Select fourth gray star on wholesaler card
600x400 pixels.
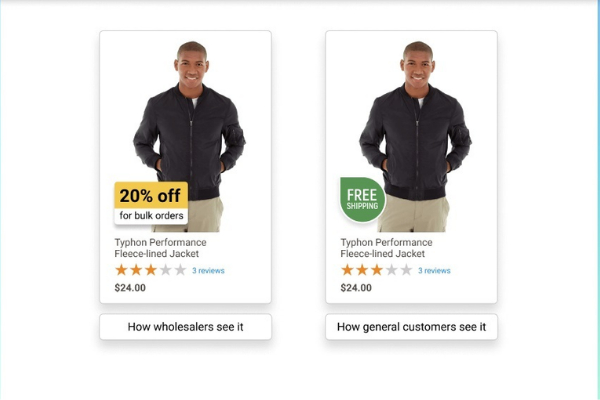tap(166, 270)
